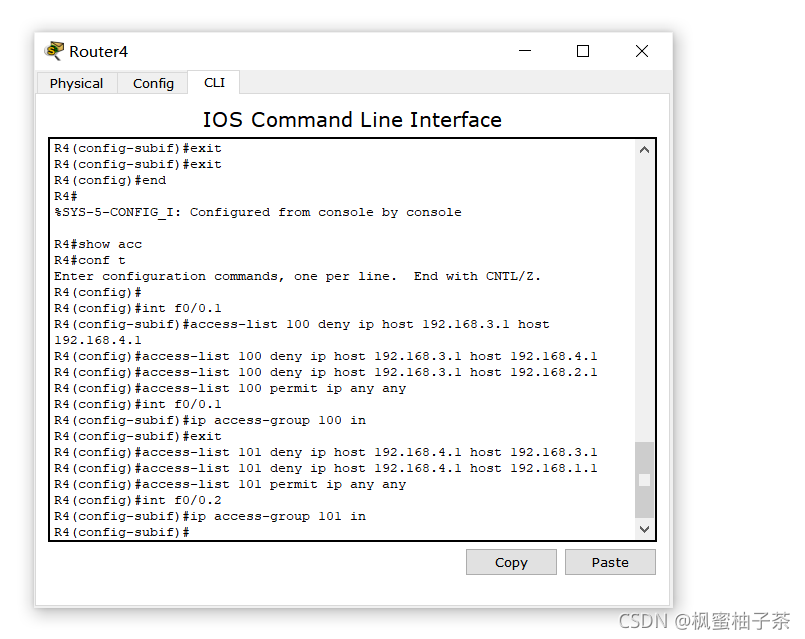This screenshot has height=639, width=805.
Task: Open the Config tab
Action: (x=153, y=83)
